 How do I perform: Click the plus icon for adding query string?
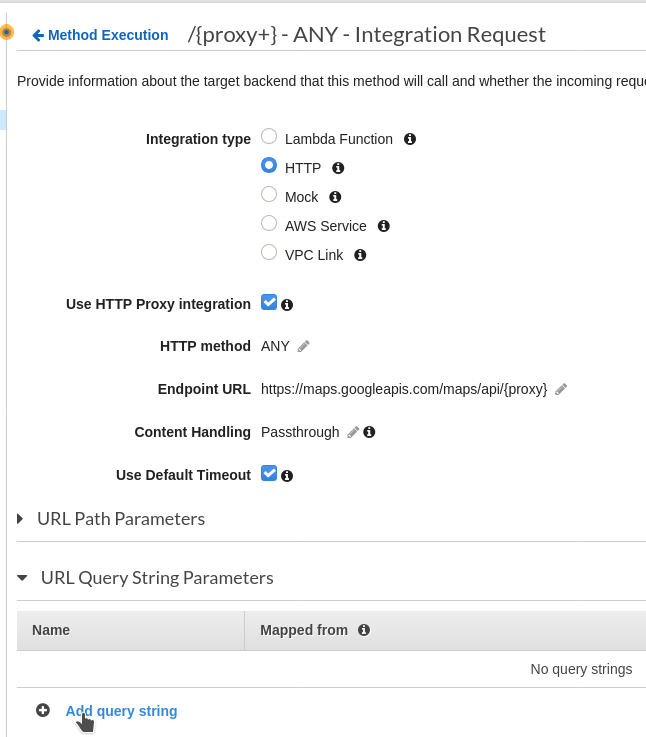pos(43,710)
